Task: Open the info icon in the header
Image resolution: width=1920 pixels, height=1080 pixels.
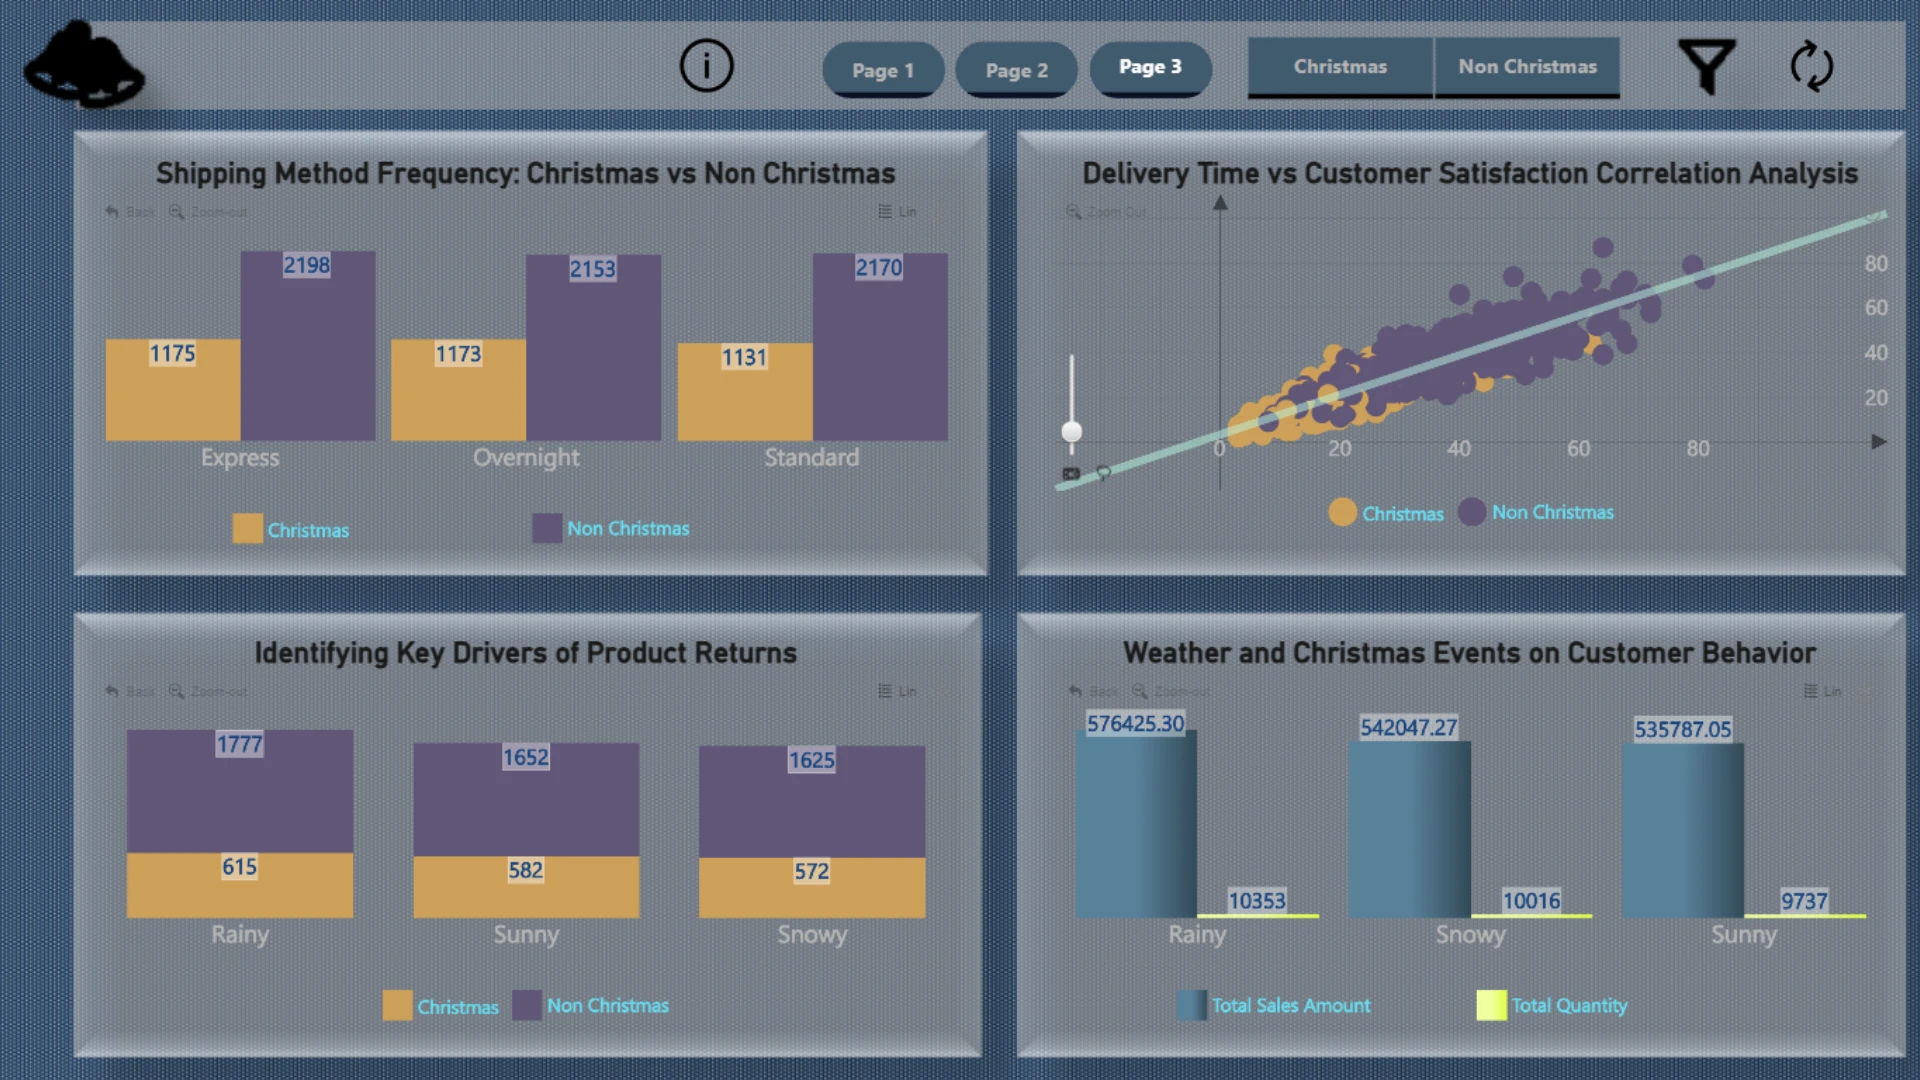Action: pyautogui.click(x=707, y=67)
